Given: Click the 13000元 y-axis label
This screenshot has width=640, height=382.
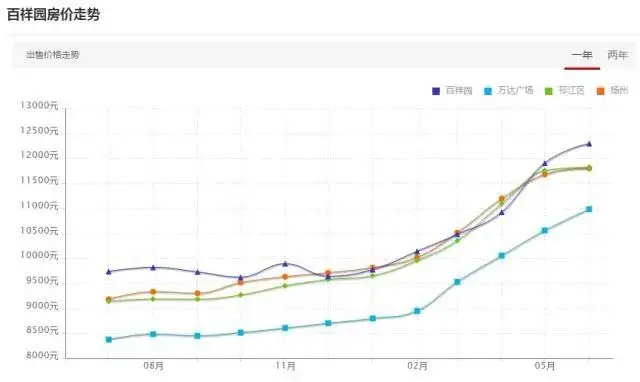Looking at the screenshot, I should tap(40, 106).
